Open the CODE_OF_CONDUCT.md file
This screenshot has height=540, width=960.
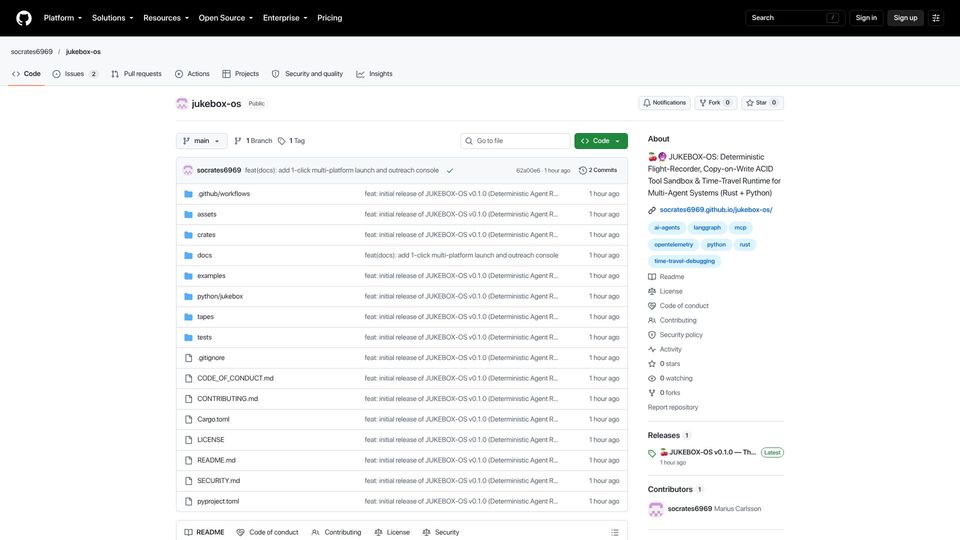(235, 378)
